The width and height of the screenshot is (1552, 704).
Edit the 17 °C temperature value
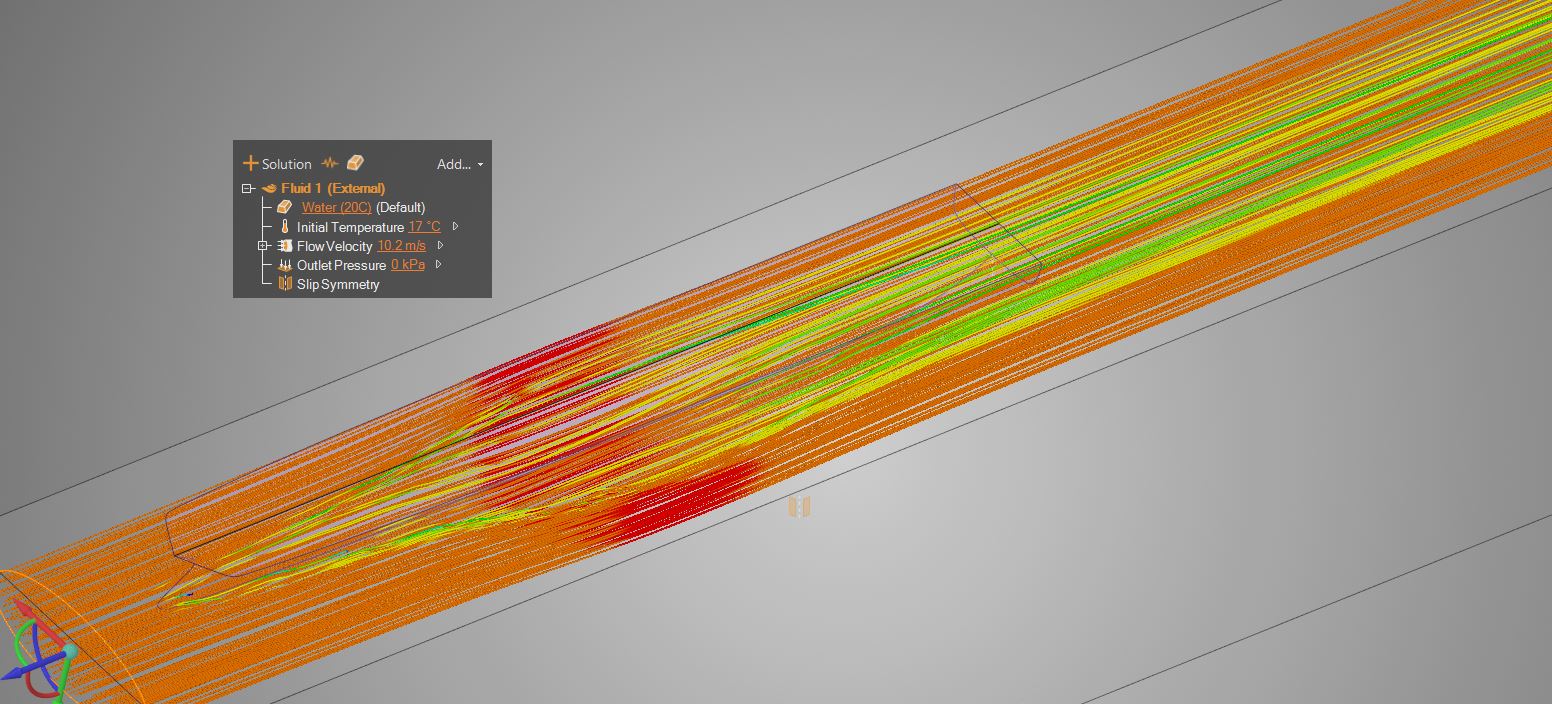pos(424,227)
